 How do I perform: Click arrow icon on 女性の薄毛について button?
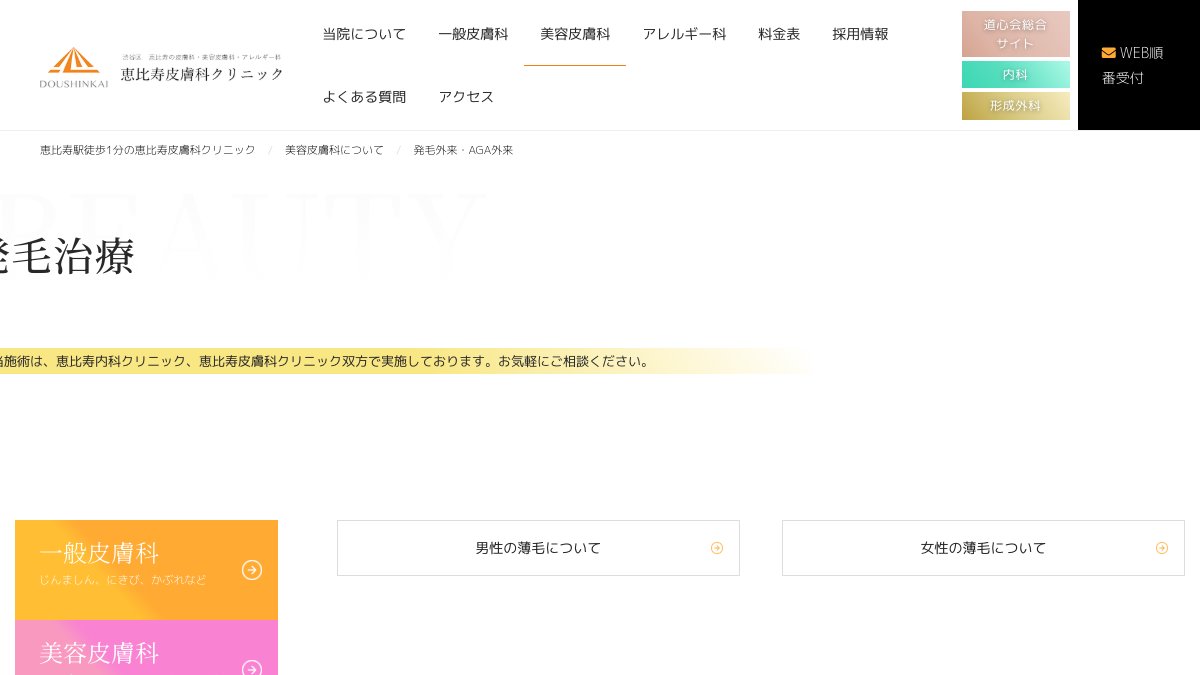pyautogui.click(x=1162, y=548)
